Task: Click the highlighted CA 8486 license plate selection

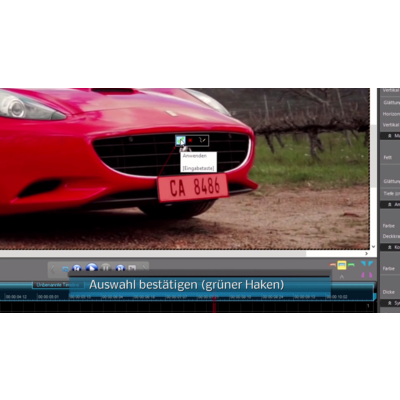Action: click(x=193, y=187)
